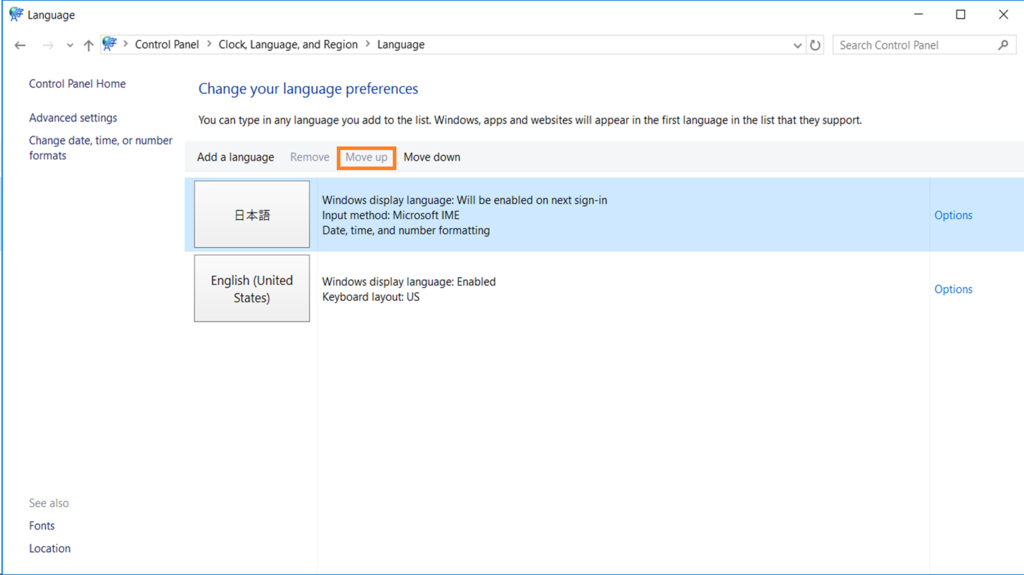Open the recent locations dropdown arrow
The height and width of the screenshot is (575, 1024).
pos(69,46)
